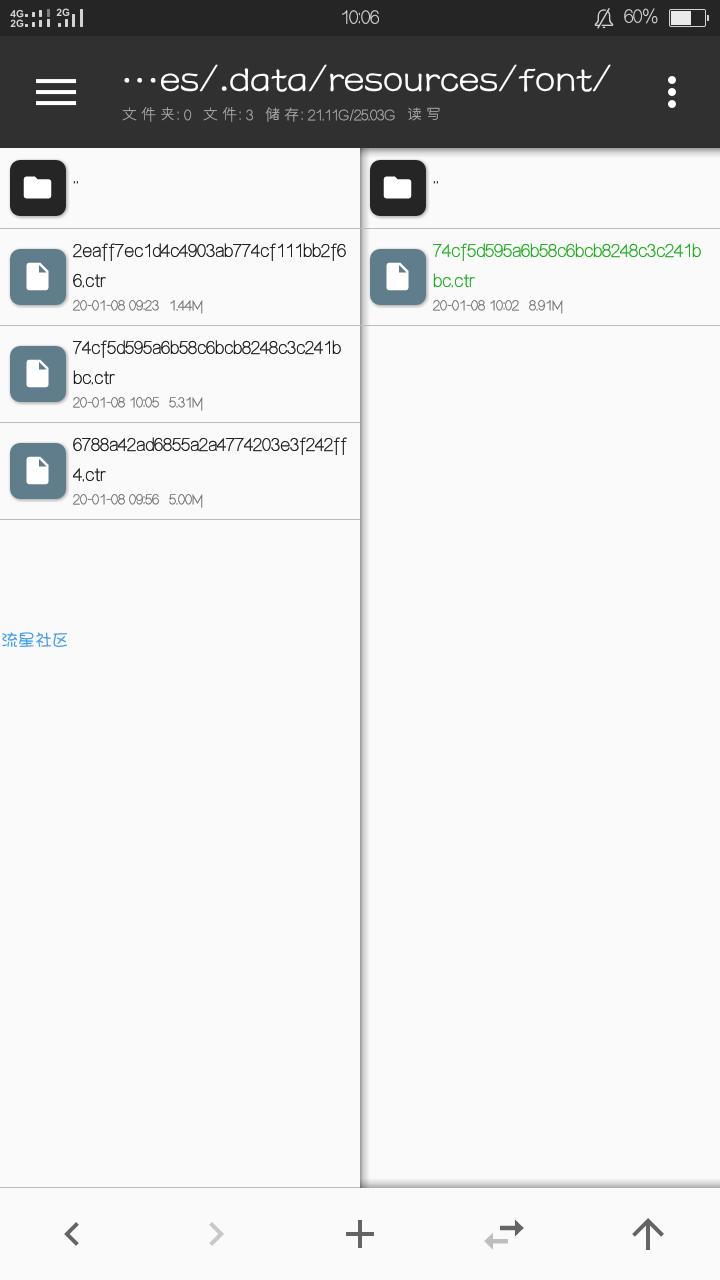Screen dimensions: 720x1280
Task: Open 74cf5d595a6b58c6 .ctr file in left panel
Action: (x=180, y=374)
